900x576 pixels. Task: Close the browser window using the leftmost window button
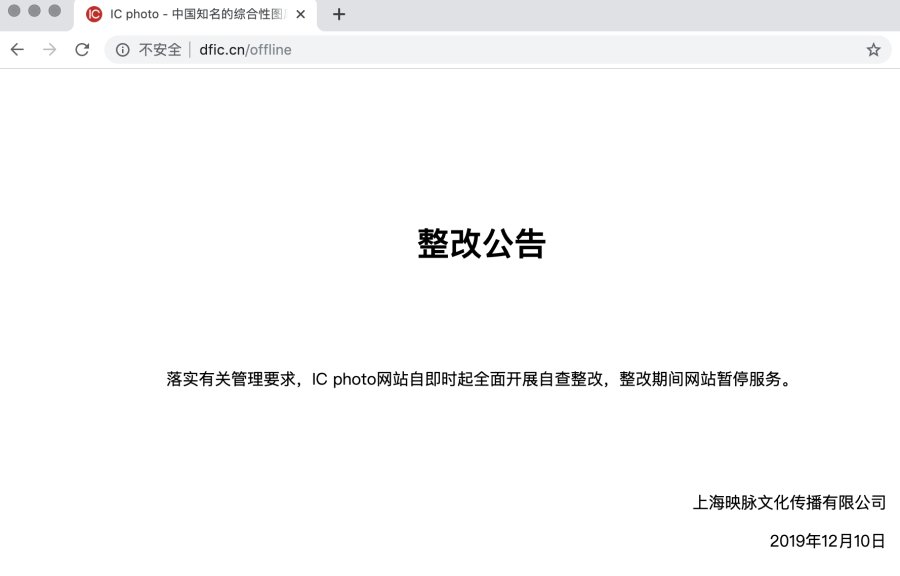[14, 11]
